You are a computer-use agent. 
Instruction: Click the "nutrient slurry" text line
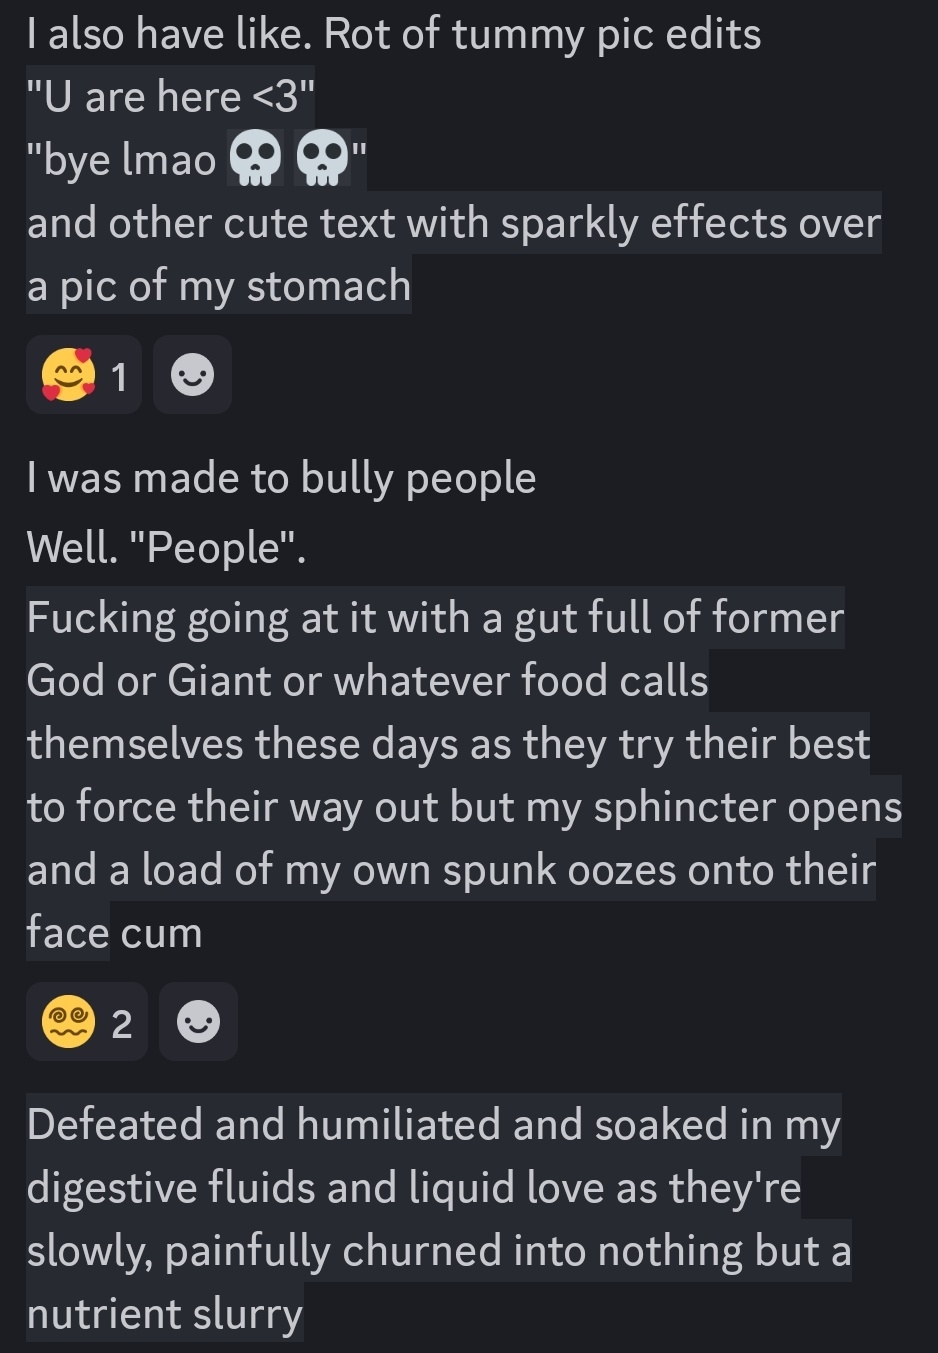[x=165, y=1314]
